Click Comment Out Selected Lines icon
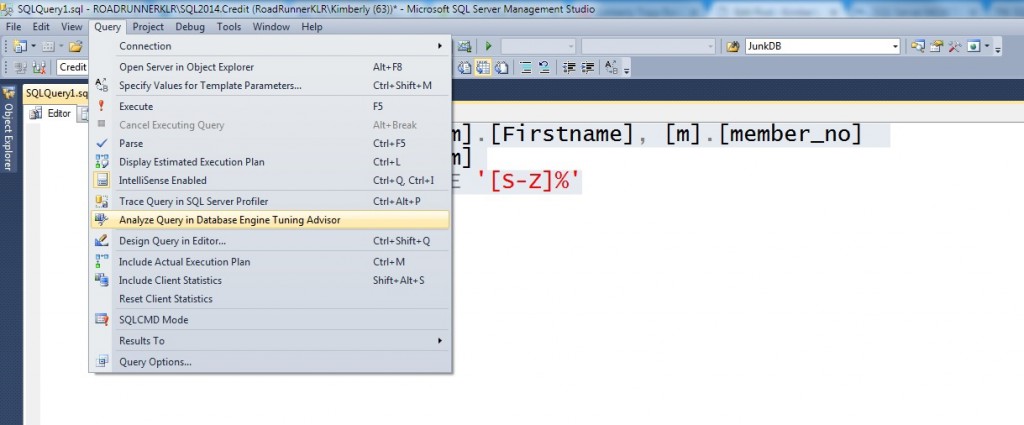Viewport: 1024px width, 425px height. [x=526, y=67]
